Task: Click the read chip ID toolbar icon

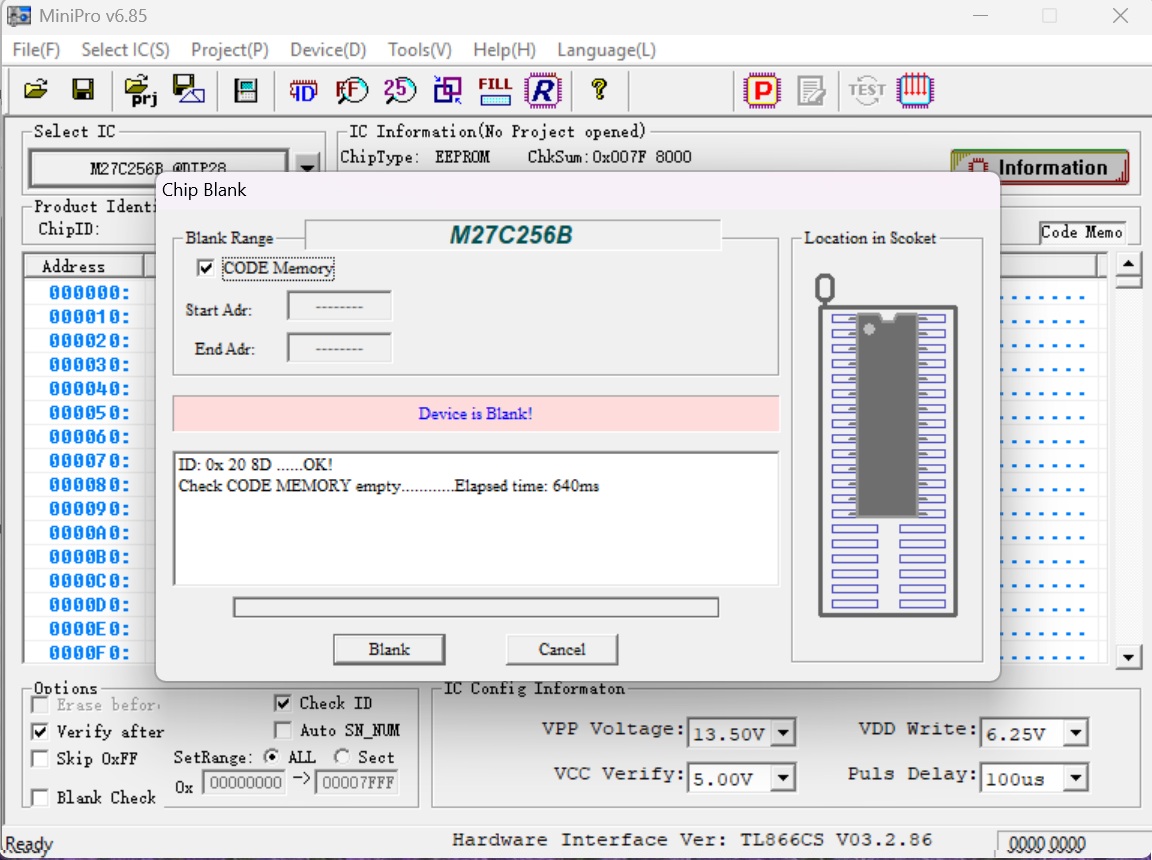Action: [x=303, y=91]
